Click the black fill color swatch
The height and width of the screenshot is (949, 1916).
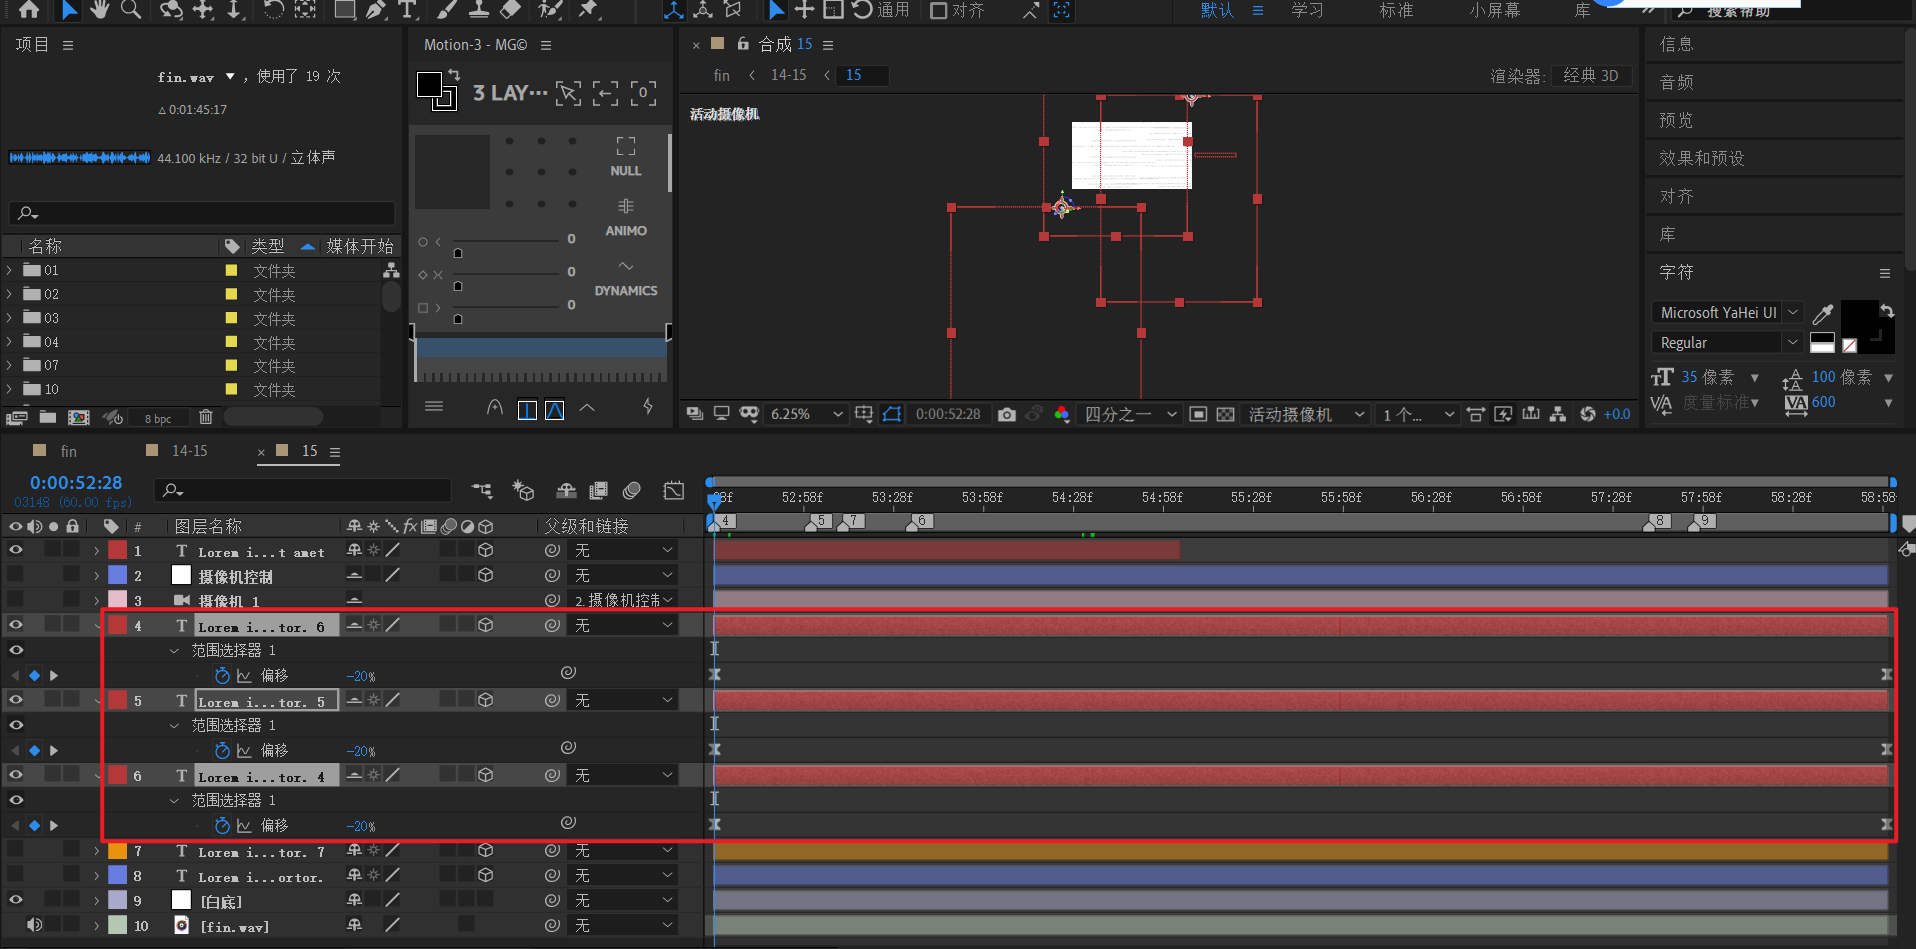coord(1859,320)
